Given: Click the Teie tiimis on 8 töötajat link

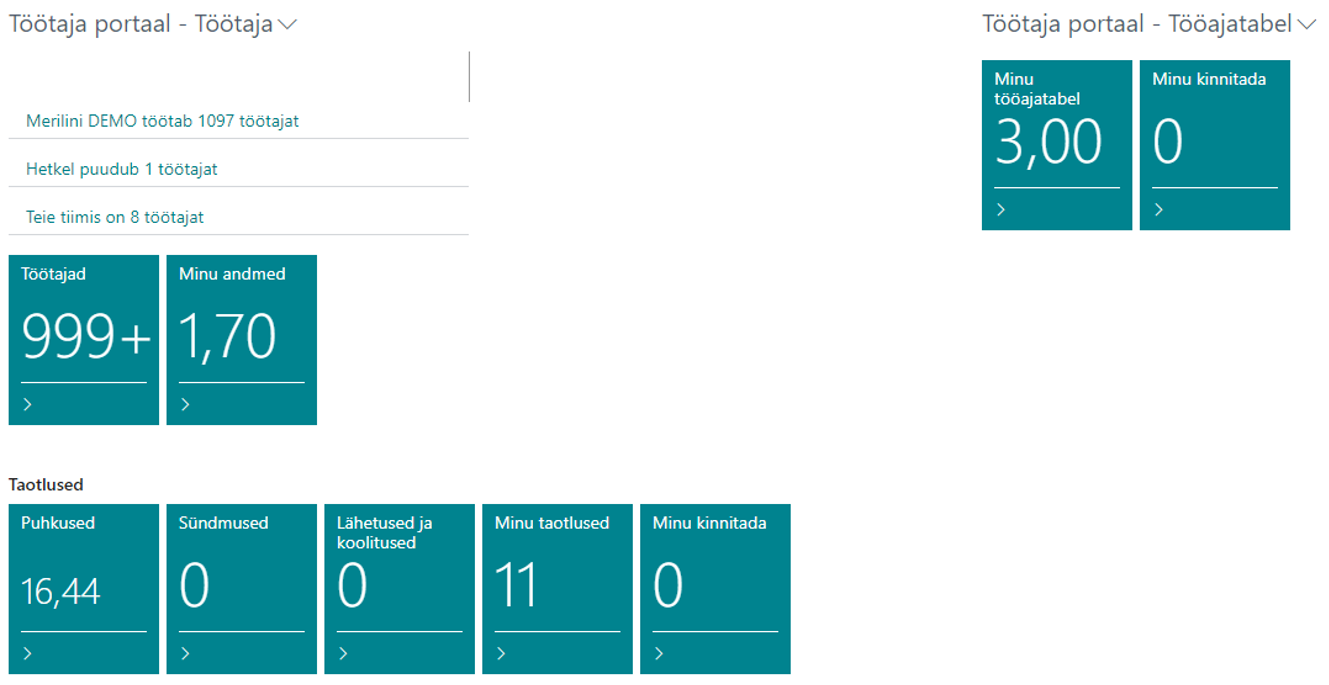Looking at the screenshot, I should [115, 217].
